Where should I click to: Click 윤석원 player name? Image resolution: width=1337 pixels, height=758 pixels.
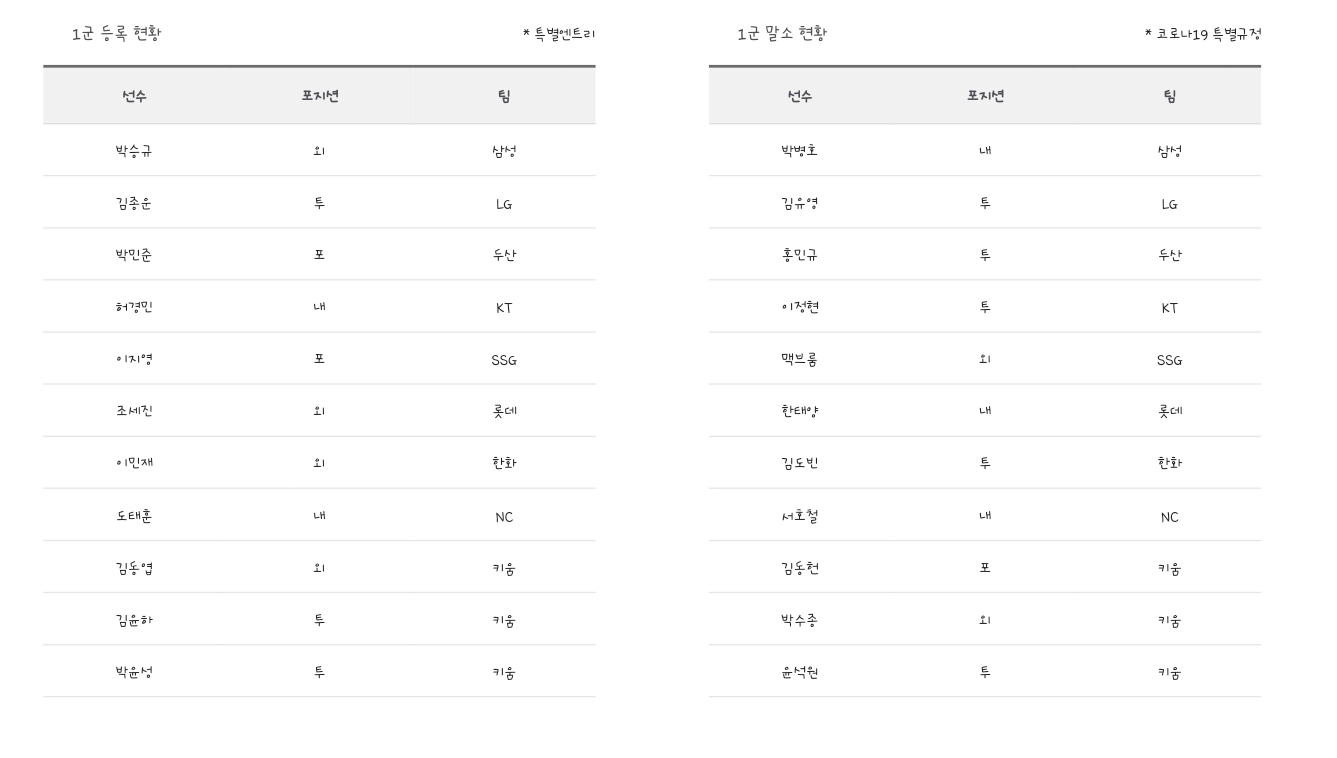799,672
